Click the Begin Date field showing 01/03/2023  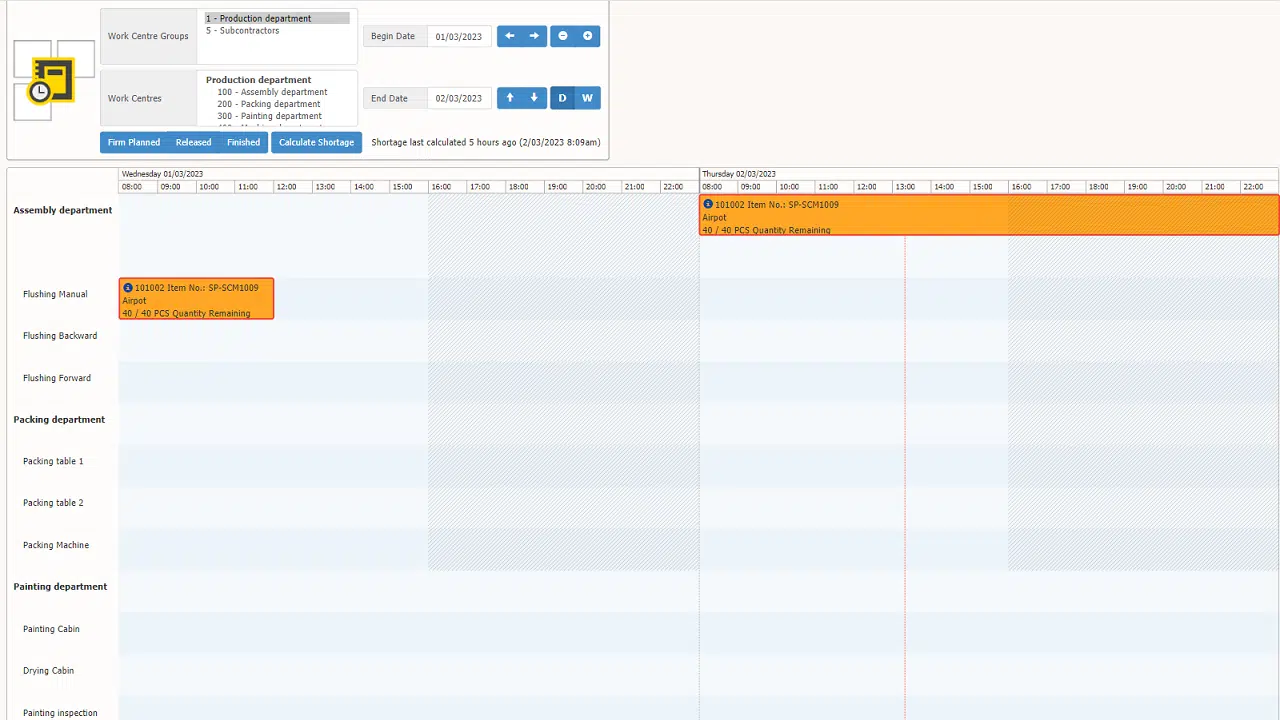pos(458,36)
